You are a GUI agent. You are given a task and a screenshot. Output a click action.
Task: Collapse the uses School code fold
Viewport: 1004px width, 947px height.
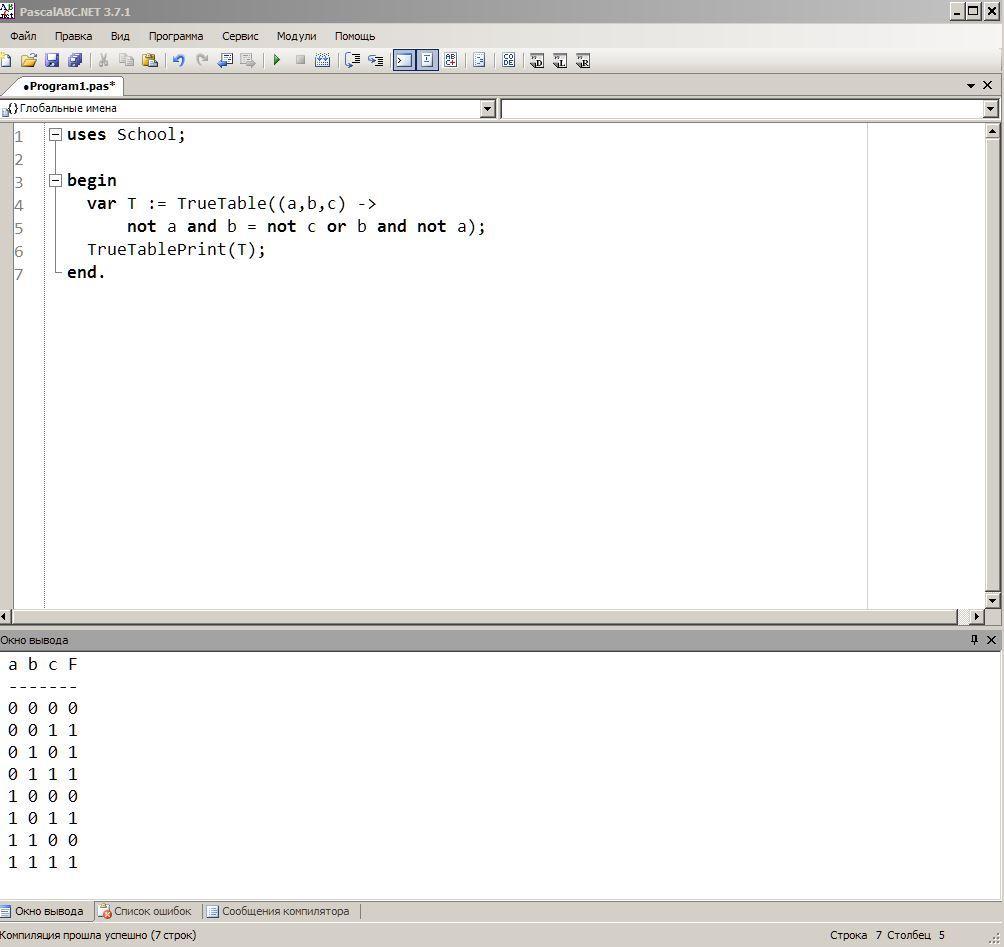click(56, 134)
